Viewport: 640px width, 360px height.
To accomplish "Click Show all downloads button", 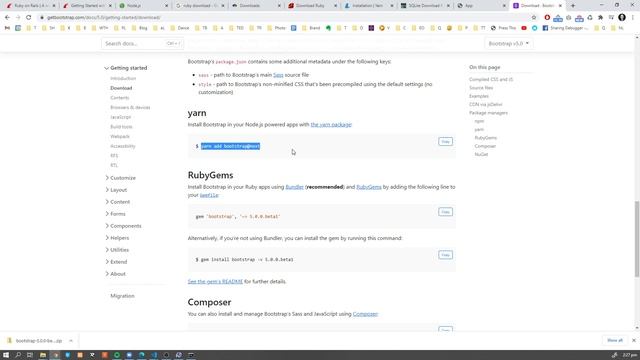I will pos(614,340).
